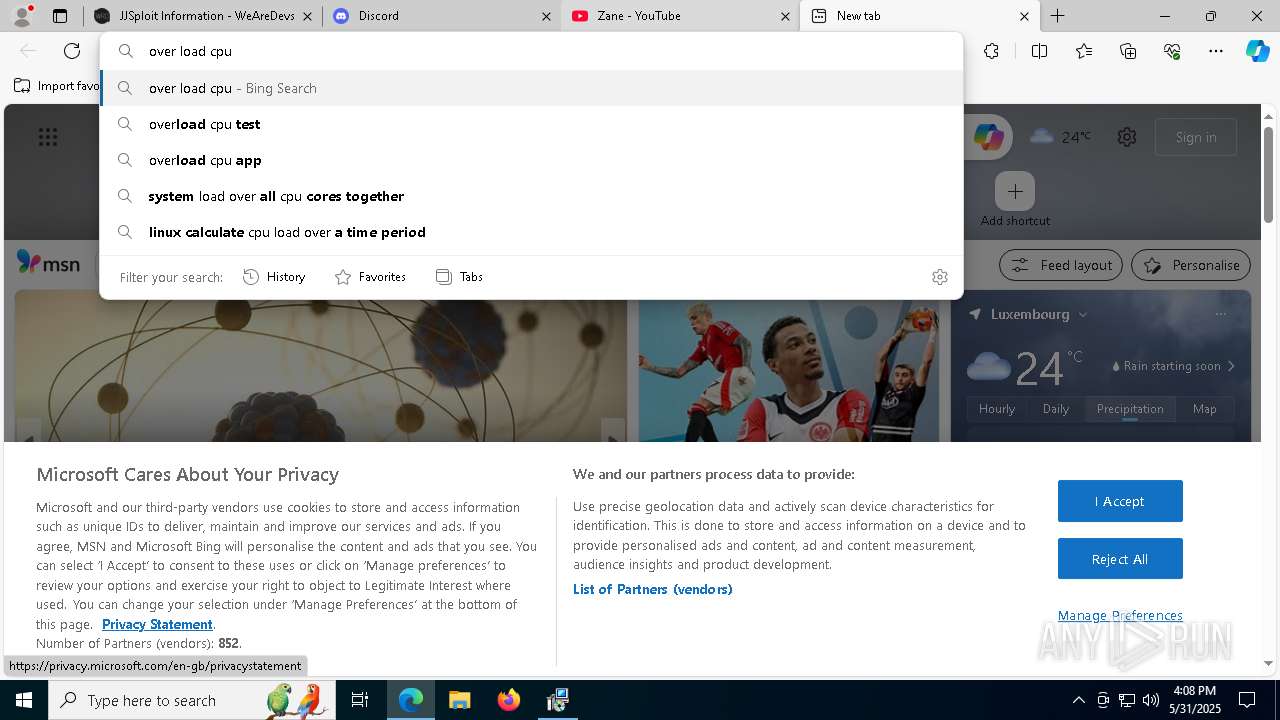
Task: Select the over load cpu - Bing Search suggestion
Action: click(531, 88)
